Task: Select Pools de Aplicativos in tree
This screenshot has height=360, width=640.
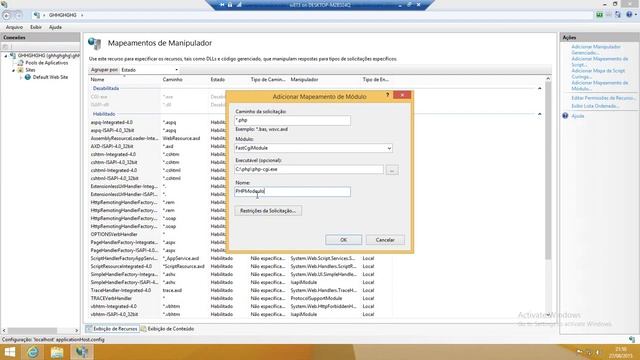Action: point(47,63)
